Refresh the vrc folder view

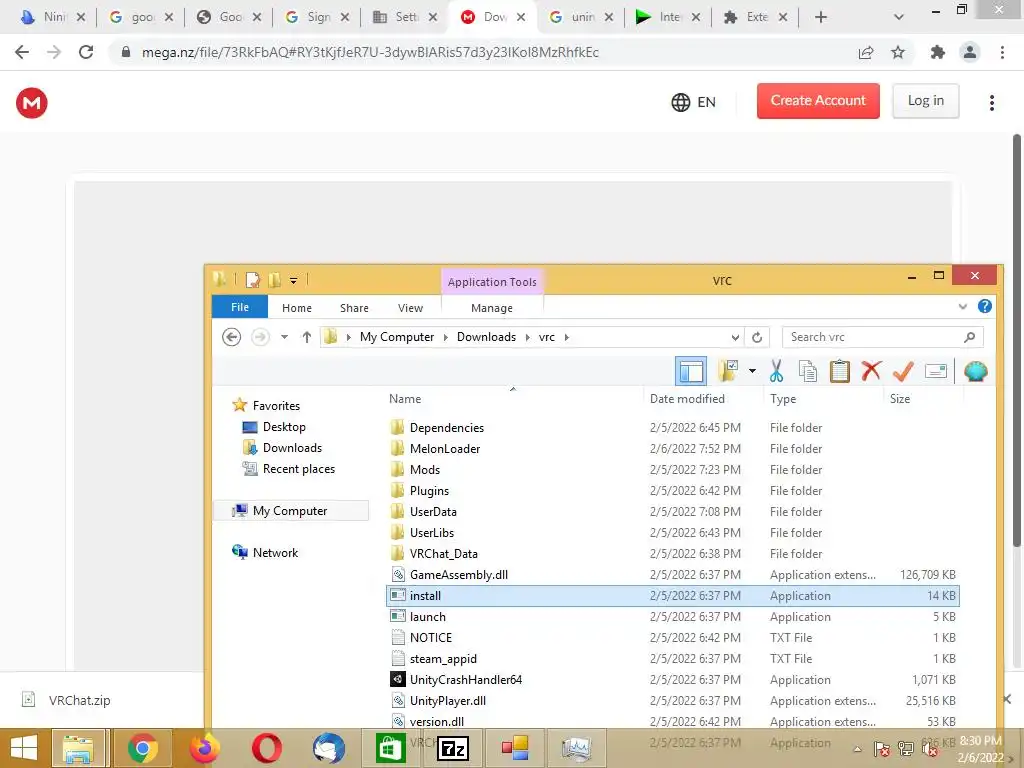click(757, 337)
